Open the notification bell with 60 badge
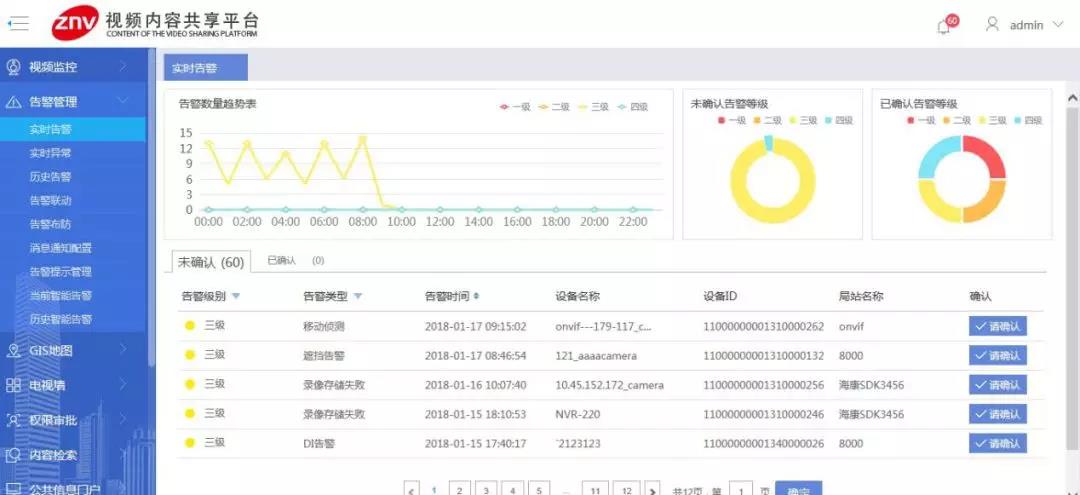Image resolution: width=1080 pixels, height=495 pixels. 943,26
